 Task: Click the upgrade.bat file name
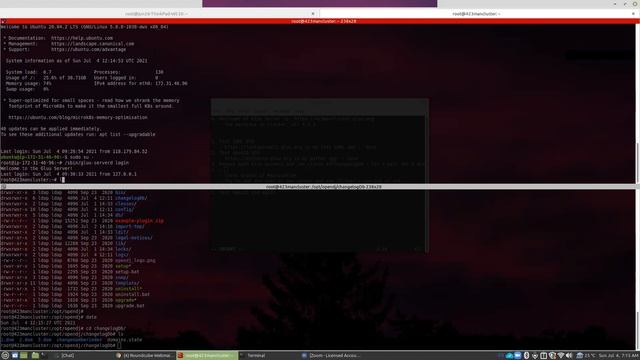click(130, 306)
